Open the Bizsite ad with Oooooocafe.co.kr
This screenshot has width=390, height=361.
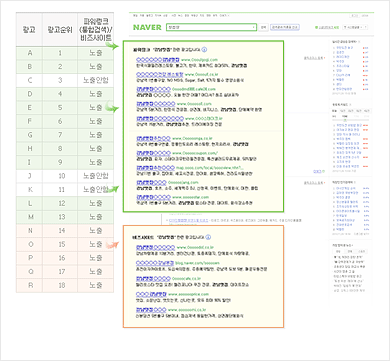[x=153, y=279]
